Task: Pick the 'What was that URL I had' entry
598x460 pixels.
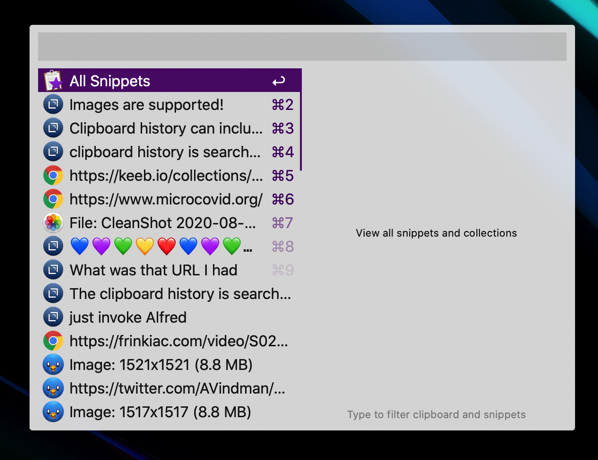Action: (x=170, y=270)
